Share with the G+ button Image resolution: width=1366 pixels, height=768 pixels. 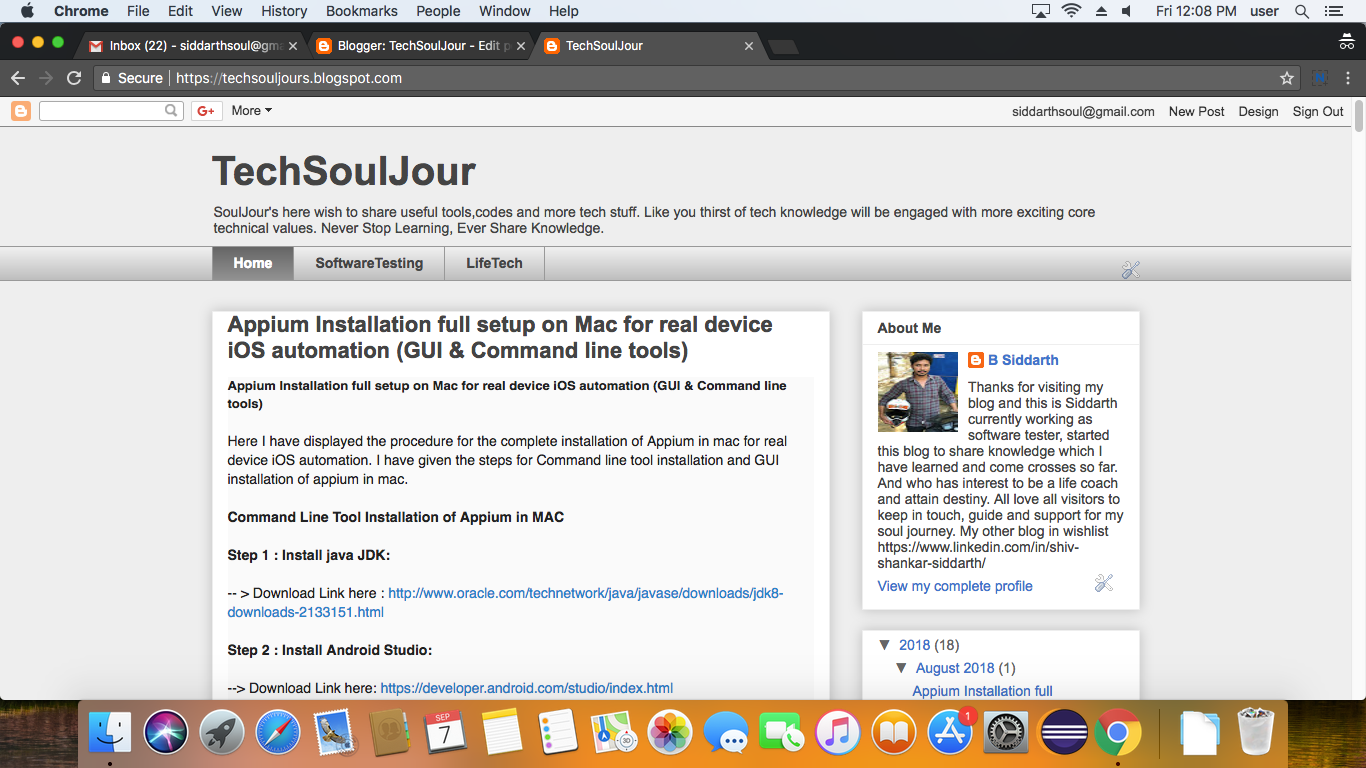pos(207,111)
